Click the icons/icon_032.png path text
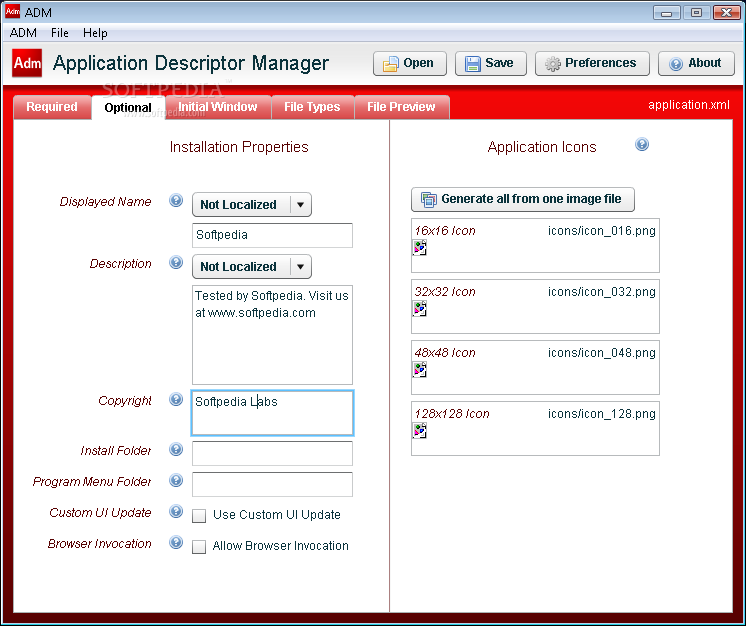The width and height of the screenshot is (746, 626). click(601, 292)
